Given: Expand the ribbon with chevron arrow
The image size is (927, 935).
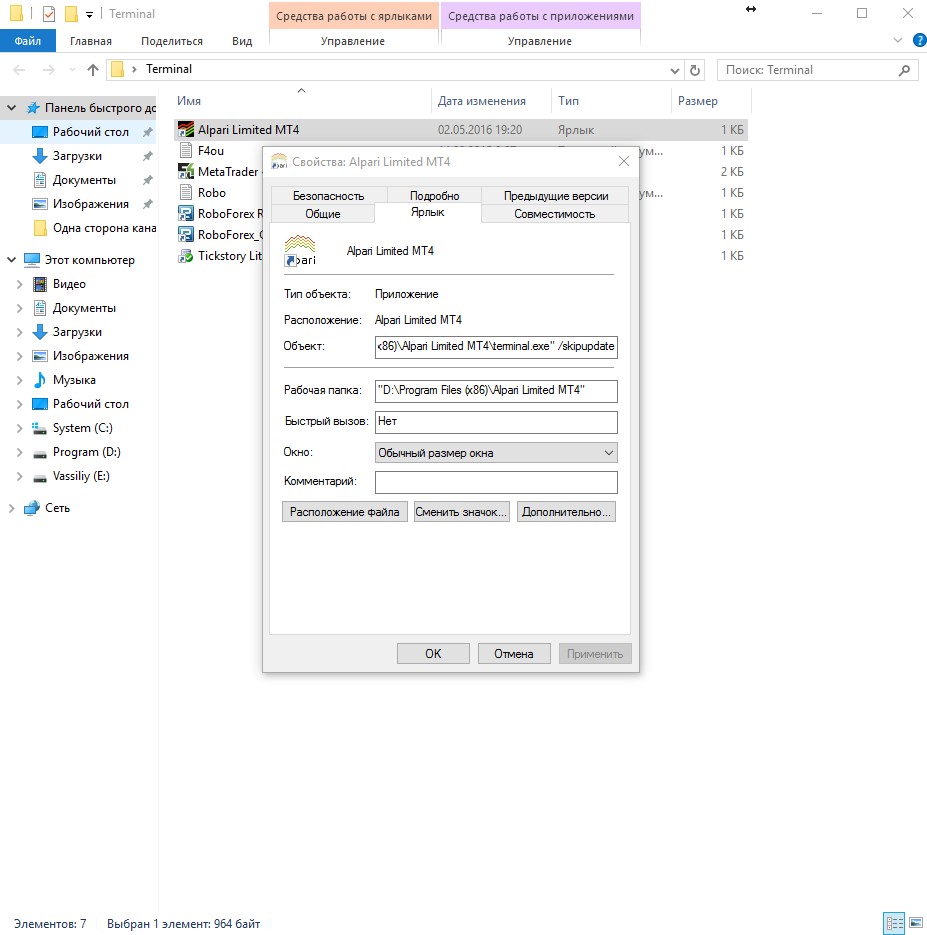Looking at the screenshot, I should coord(898,41).
